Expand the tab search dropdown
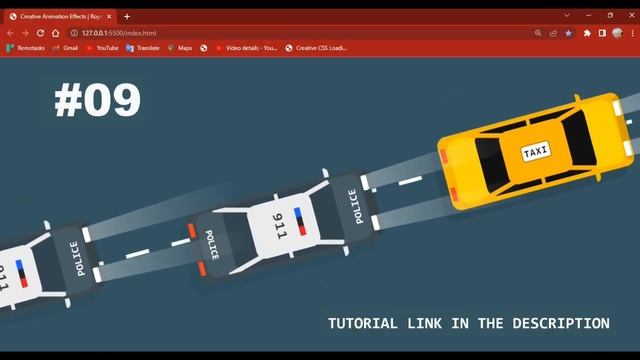 click(x=567, y=15)
